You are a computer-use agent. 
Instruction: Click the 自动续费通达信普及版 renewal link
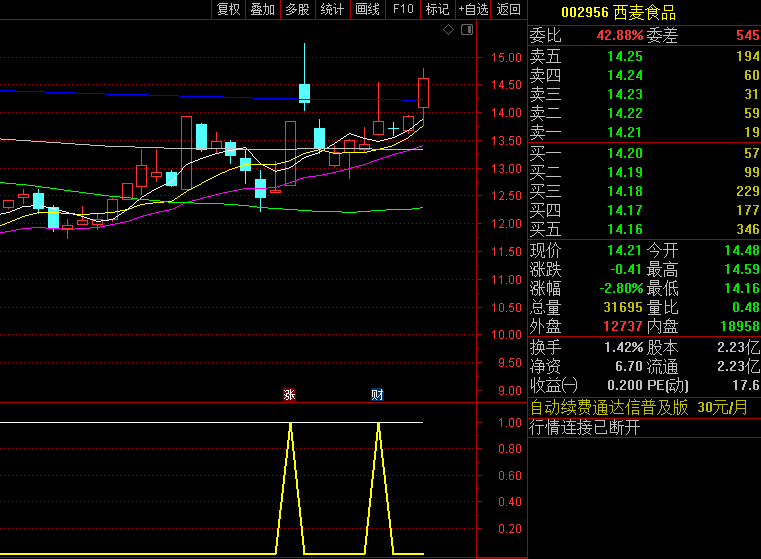click(609, 407)
